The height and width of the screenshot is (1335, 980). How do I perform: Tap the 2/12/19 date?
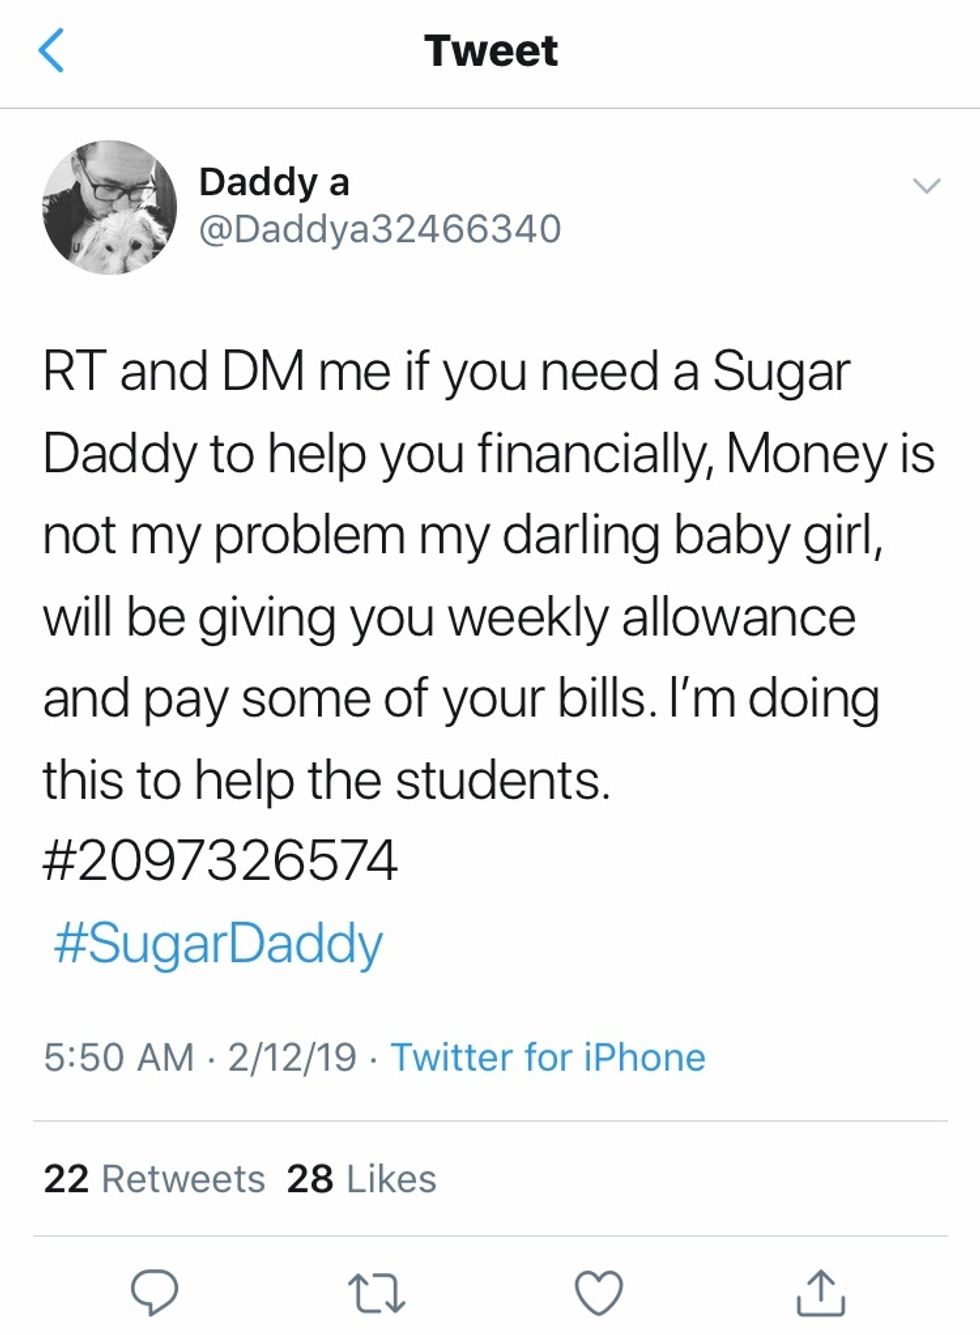coord(291,1057)
